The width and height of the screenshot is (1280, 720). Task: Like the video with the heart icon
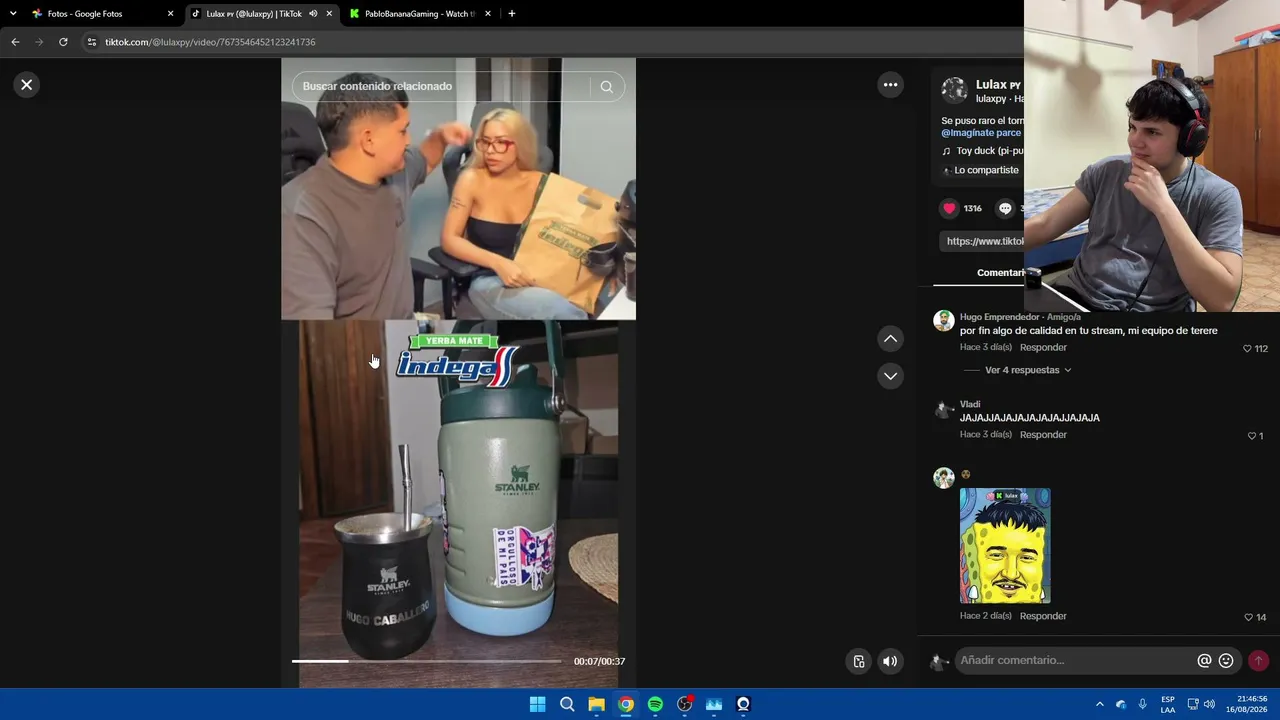[949, 208]
